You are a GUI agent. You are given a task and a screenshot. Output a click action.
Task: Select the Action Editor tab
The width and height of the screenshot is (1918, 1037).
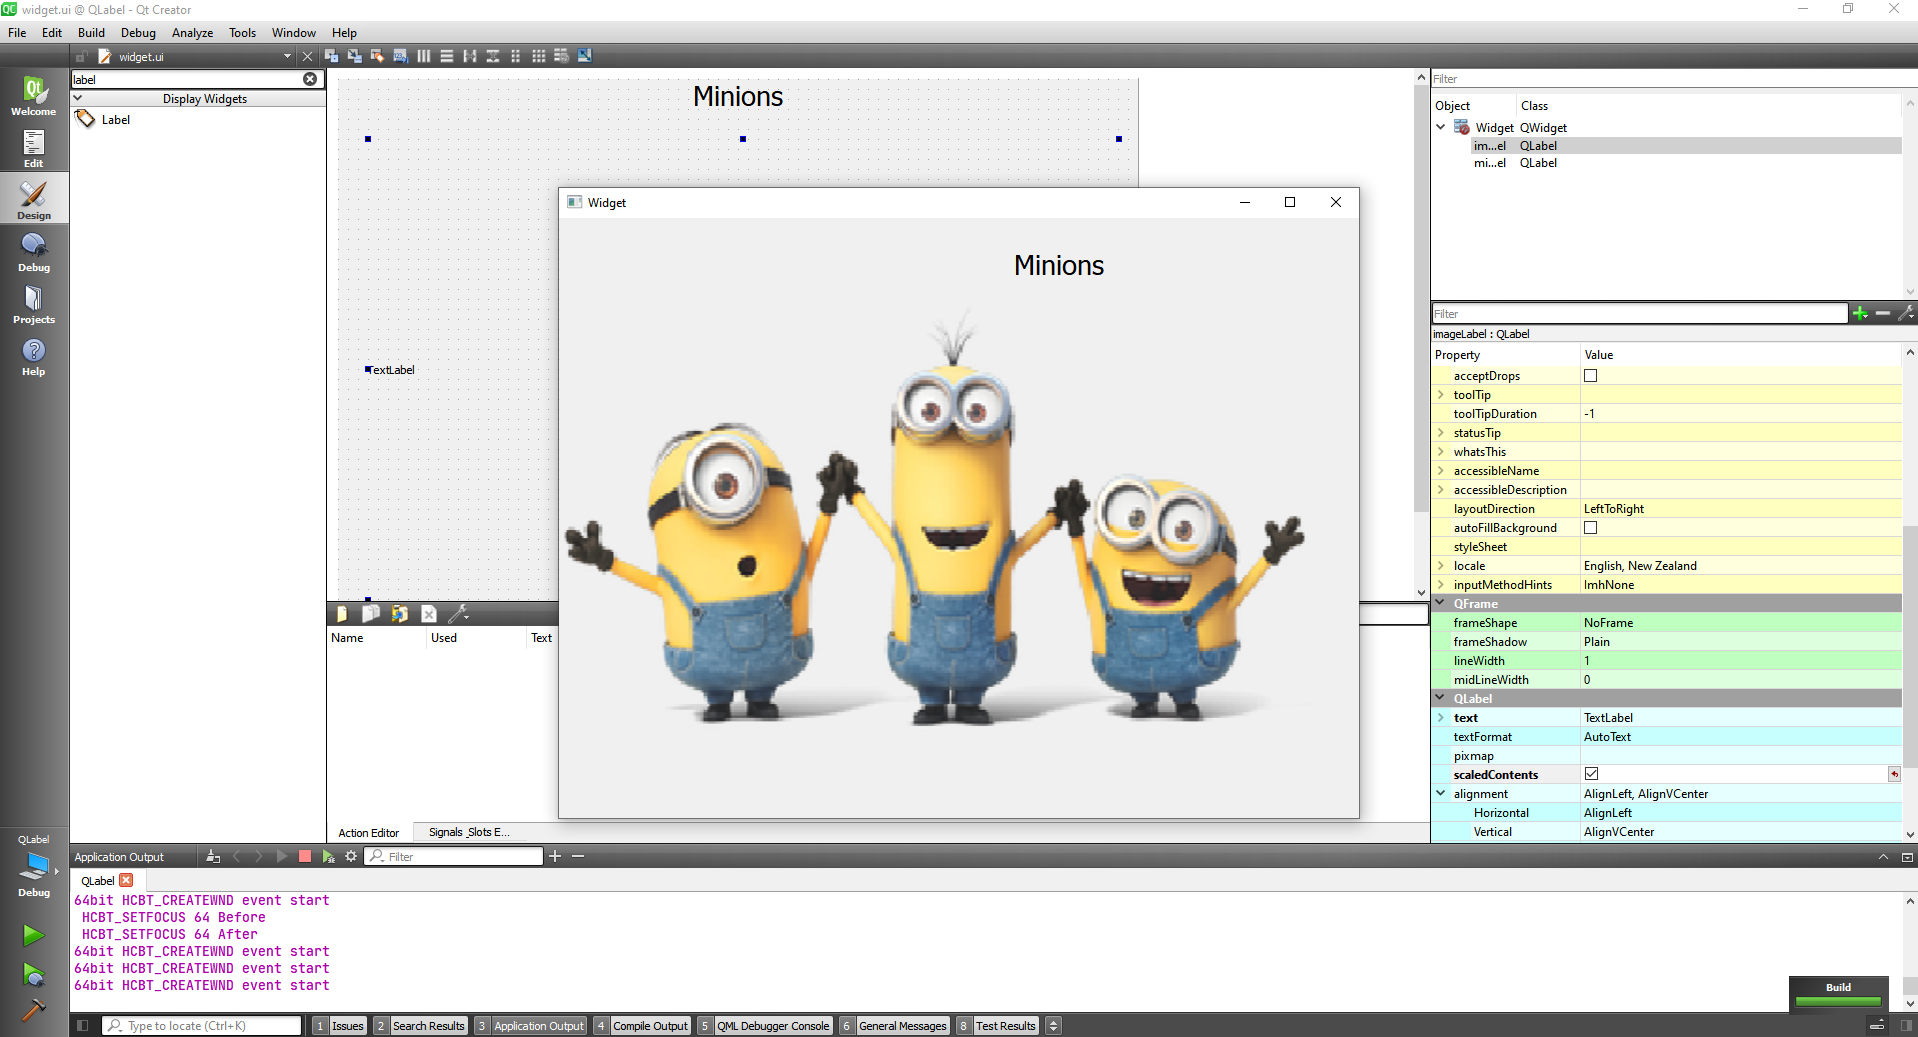coord(368,832)
